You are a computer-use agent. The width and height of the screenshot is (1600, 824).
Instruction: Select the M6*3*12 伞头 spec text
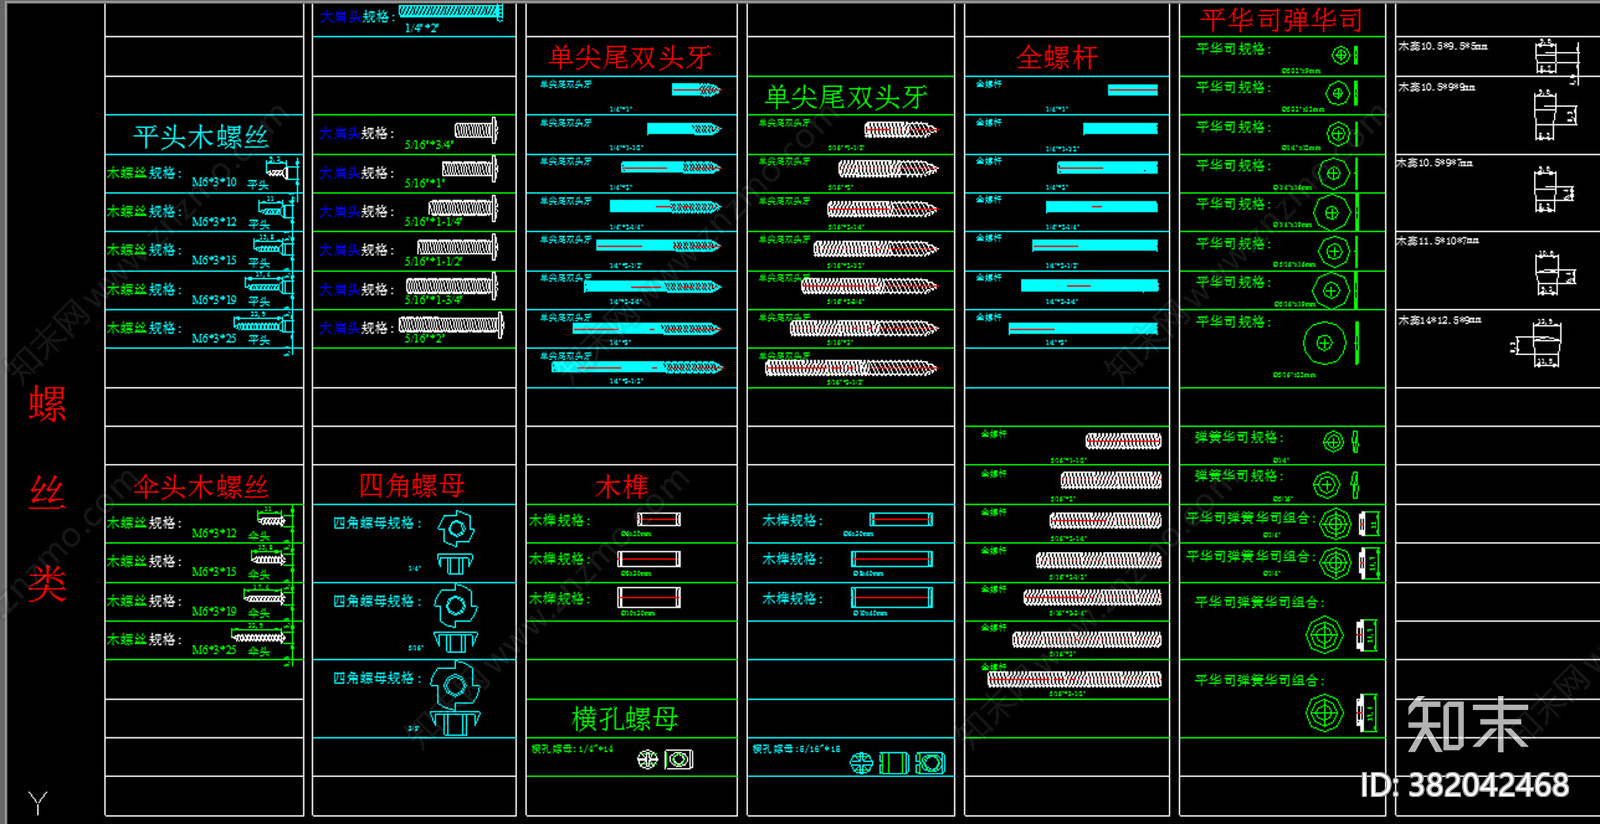point(230,534)
